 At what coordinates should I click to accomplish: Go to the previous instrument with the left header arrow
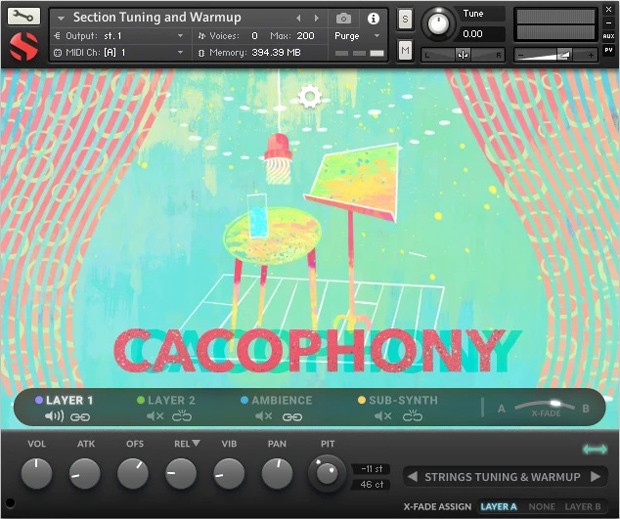(x=299, y=18)
